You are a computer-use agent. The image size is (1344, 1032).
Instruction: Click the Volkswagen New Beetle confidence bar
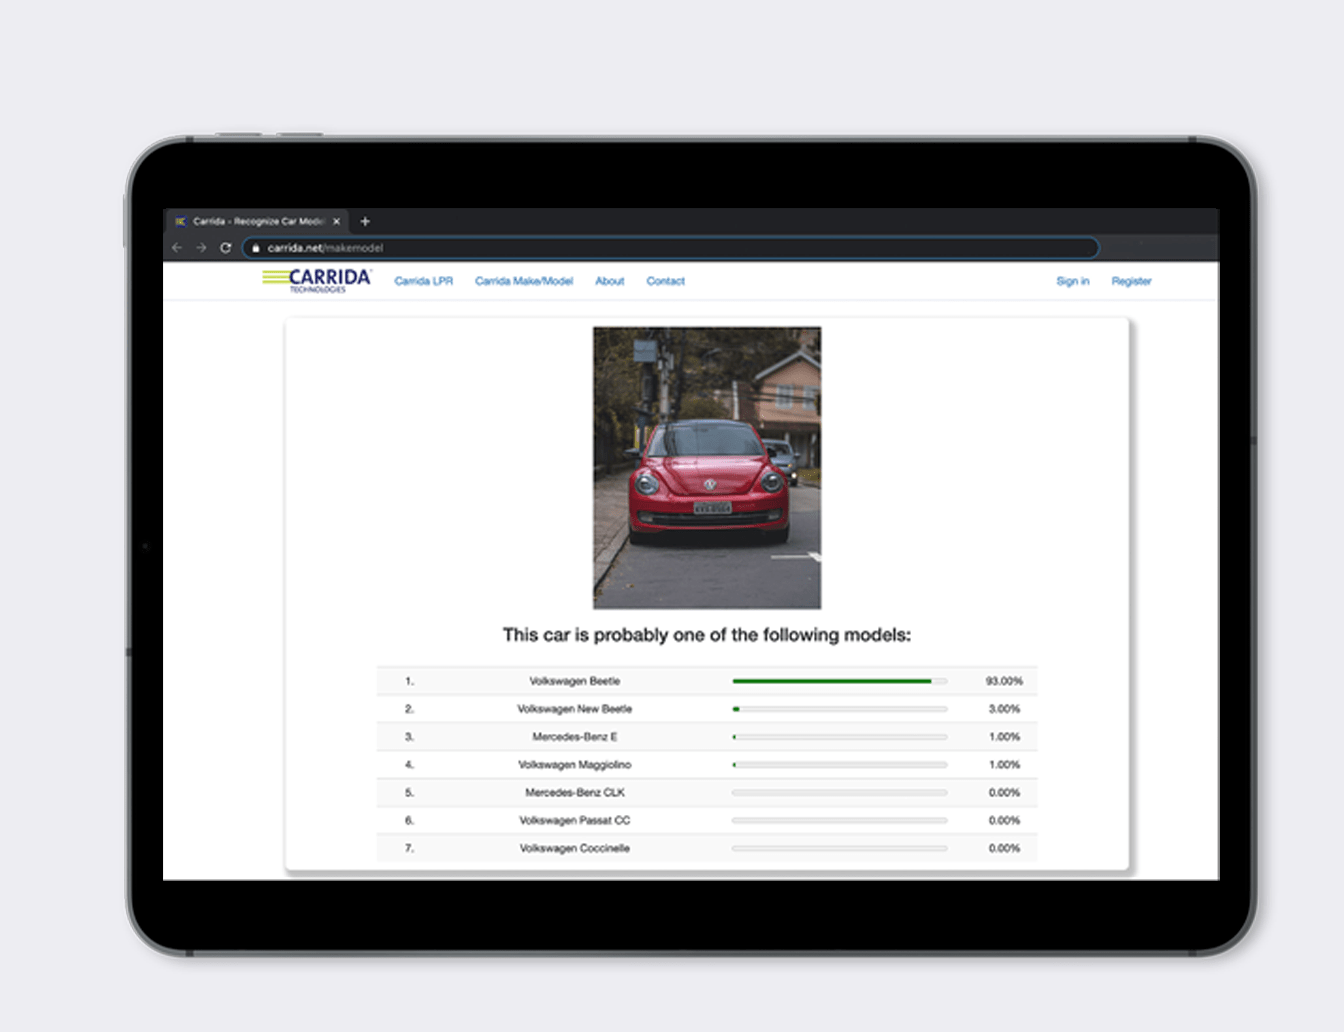[x=840, y=709]
